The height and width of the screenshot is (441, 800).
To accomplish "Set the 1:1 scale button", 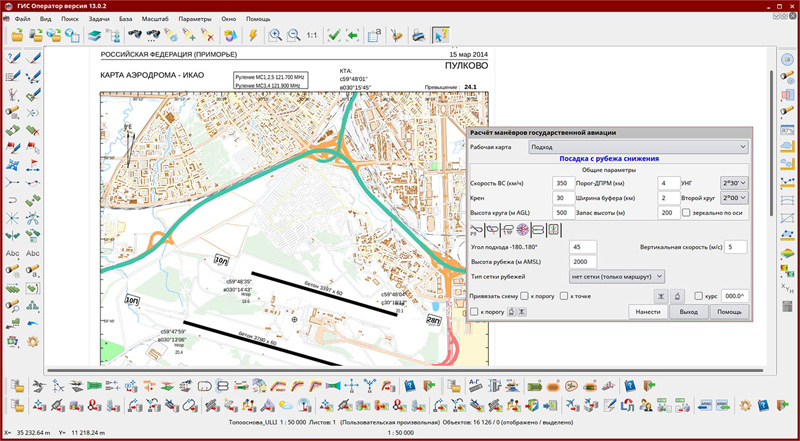I will click(x=312, y=36).
